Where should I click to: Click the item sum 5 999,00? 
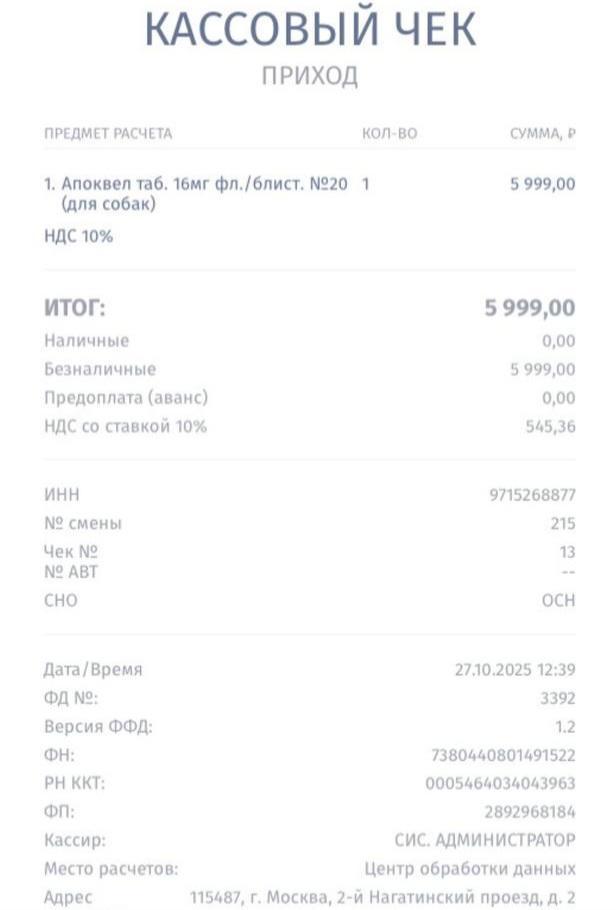coord(542,184)
